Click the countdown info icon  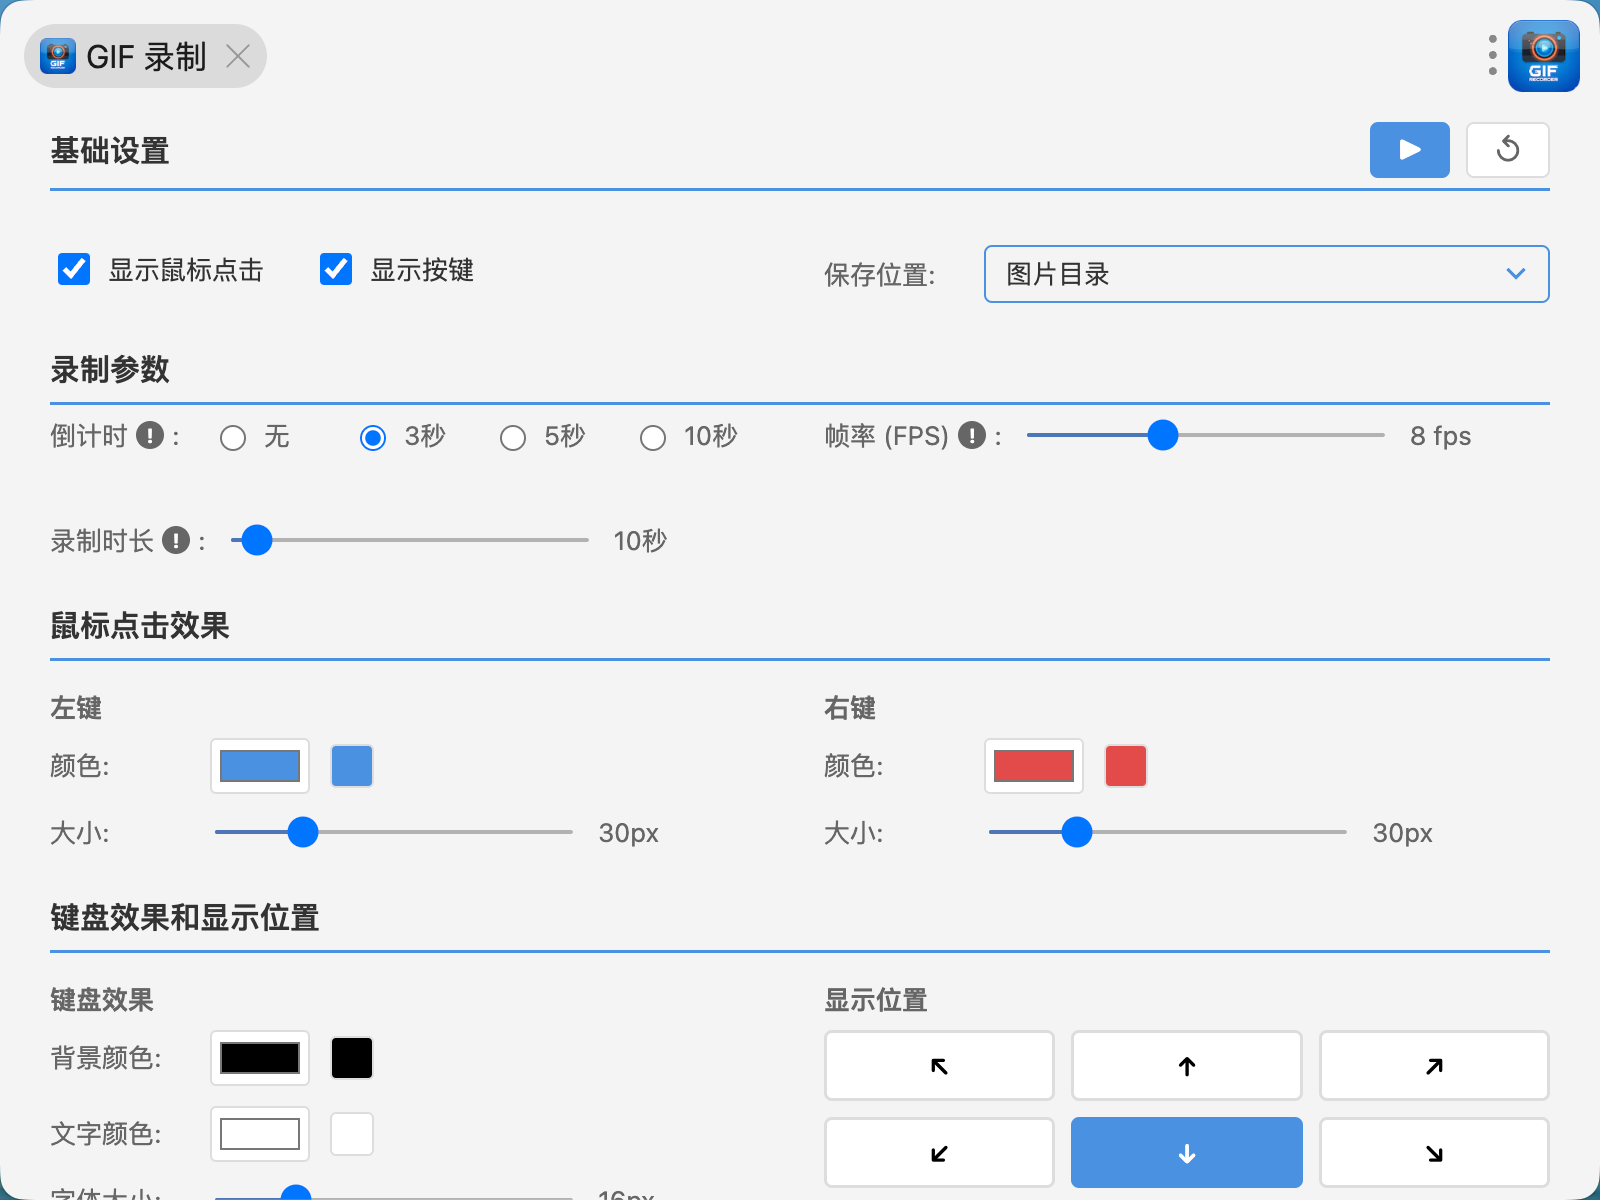click(x=150, y=436)
